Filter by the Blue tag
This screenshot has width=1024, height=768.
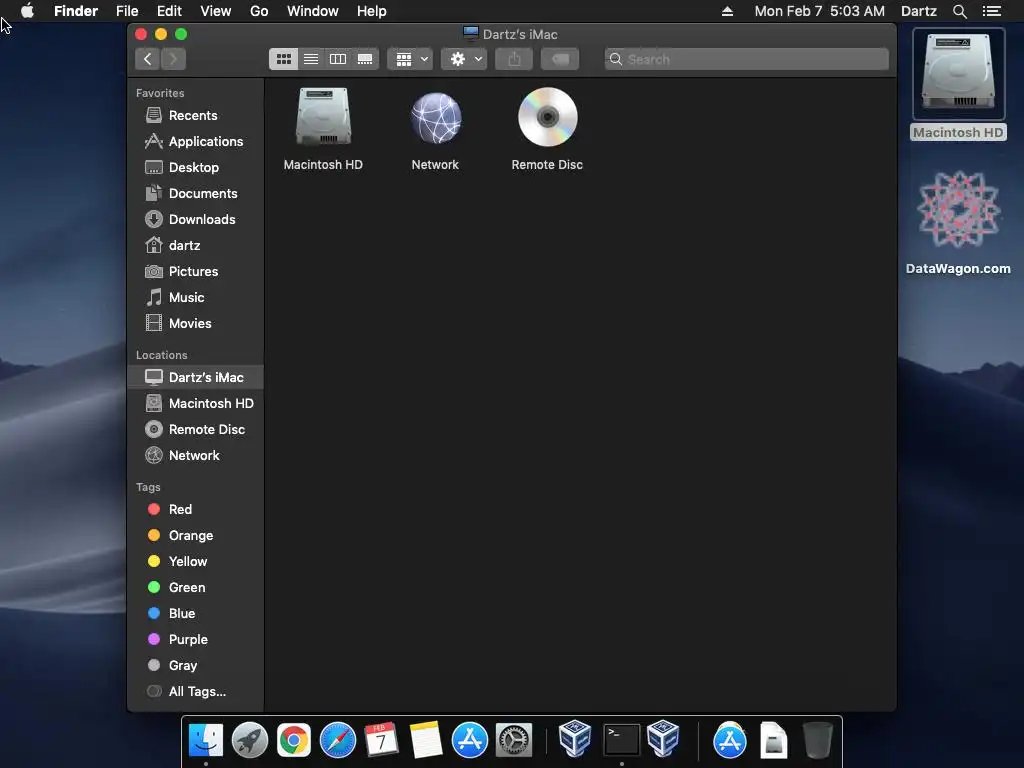(195, 614)
